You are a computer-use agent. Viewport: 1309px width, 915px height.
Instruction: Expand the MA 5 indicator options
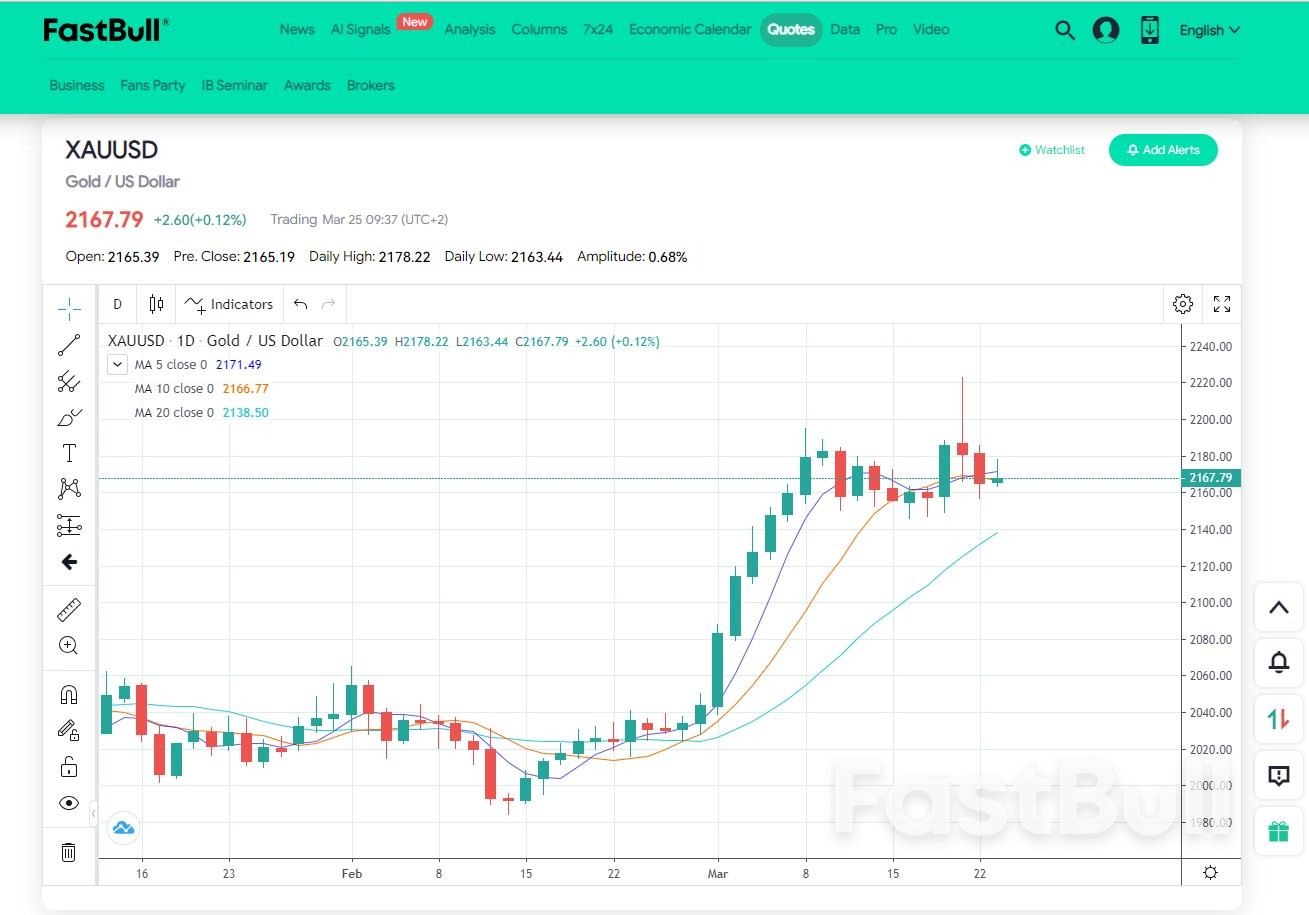click(117, 364)
